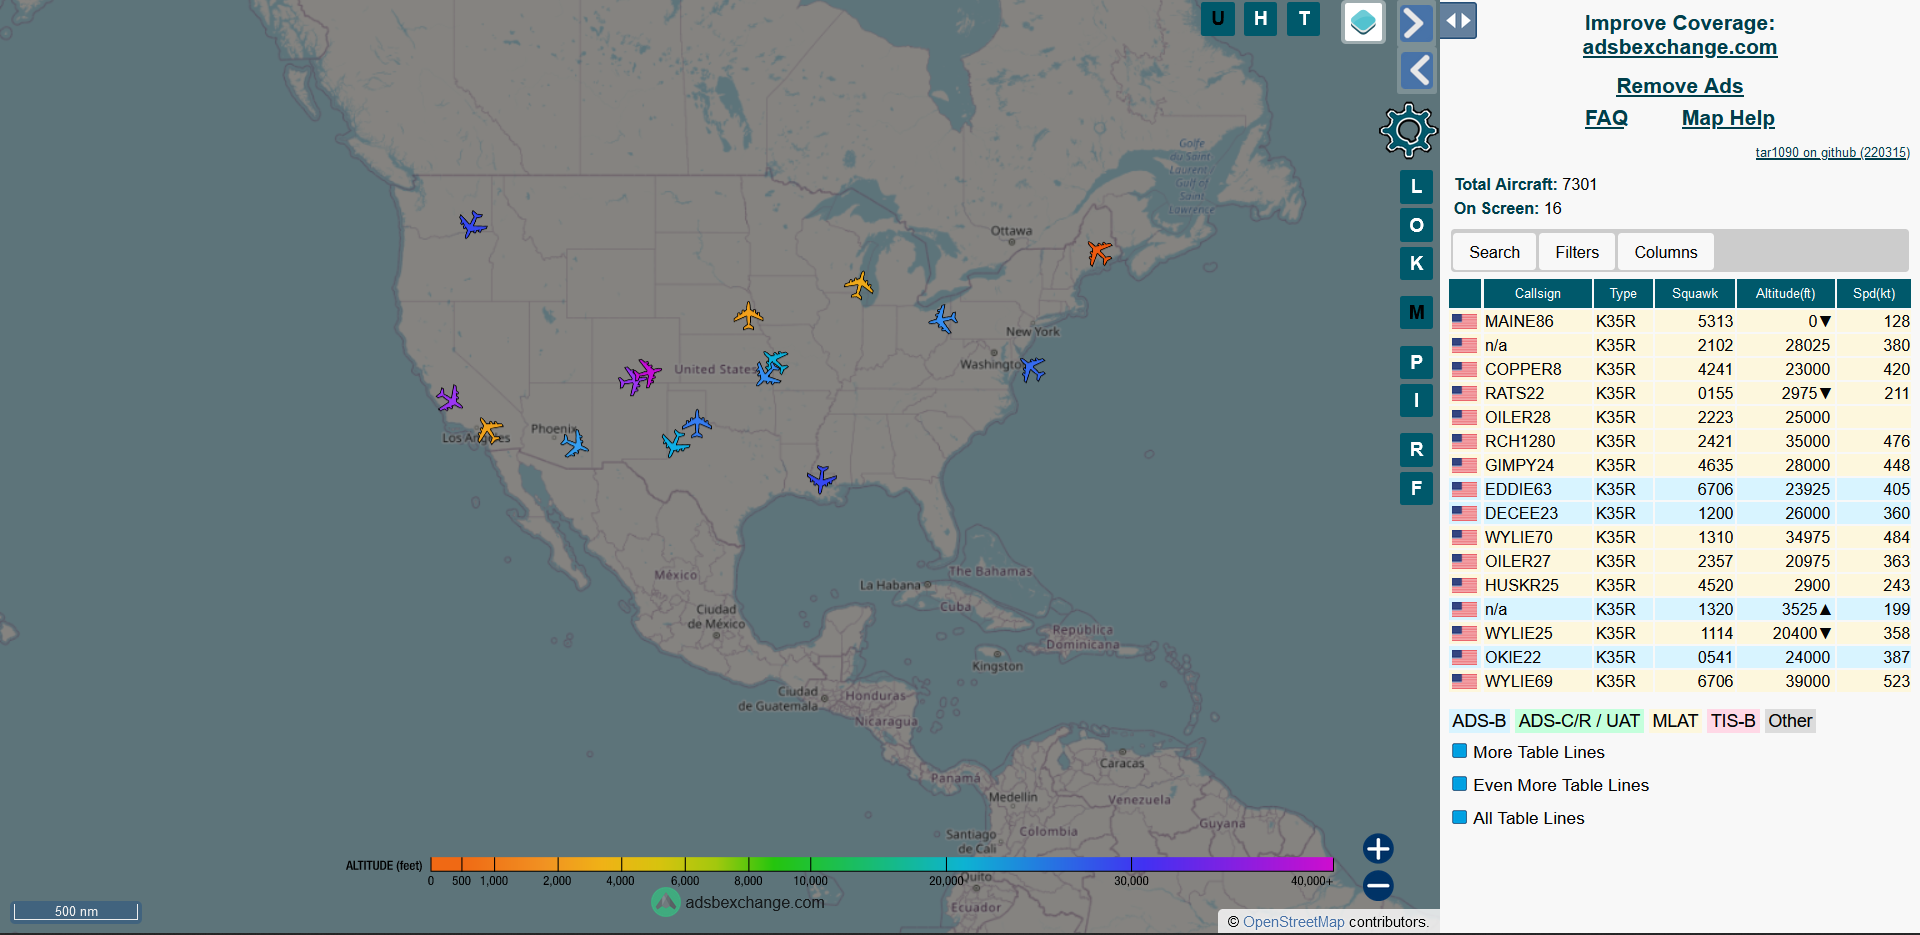Open adsbexchange.com coverage link
The image size is (1920, 935).
(x=1680, y=47)
